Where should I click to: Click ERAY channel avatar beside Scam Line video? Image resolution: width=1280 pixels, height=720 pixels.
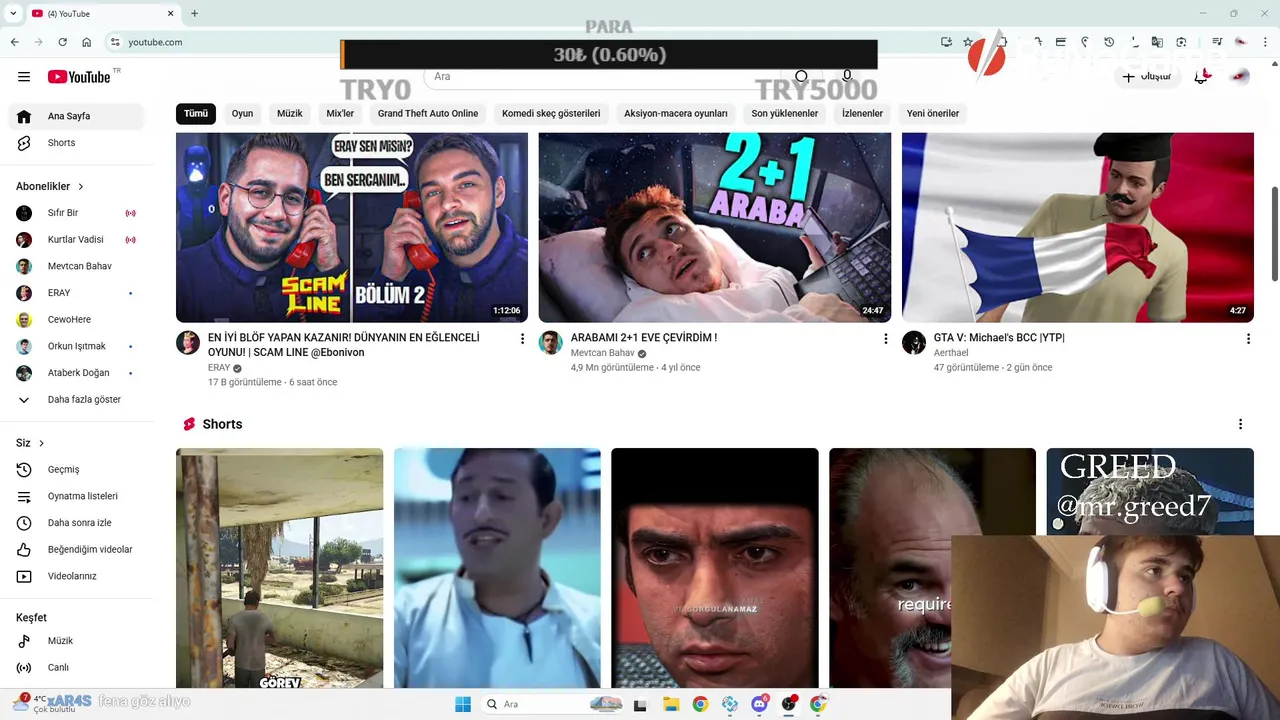pos(188,343)
